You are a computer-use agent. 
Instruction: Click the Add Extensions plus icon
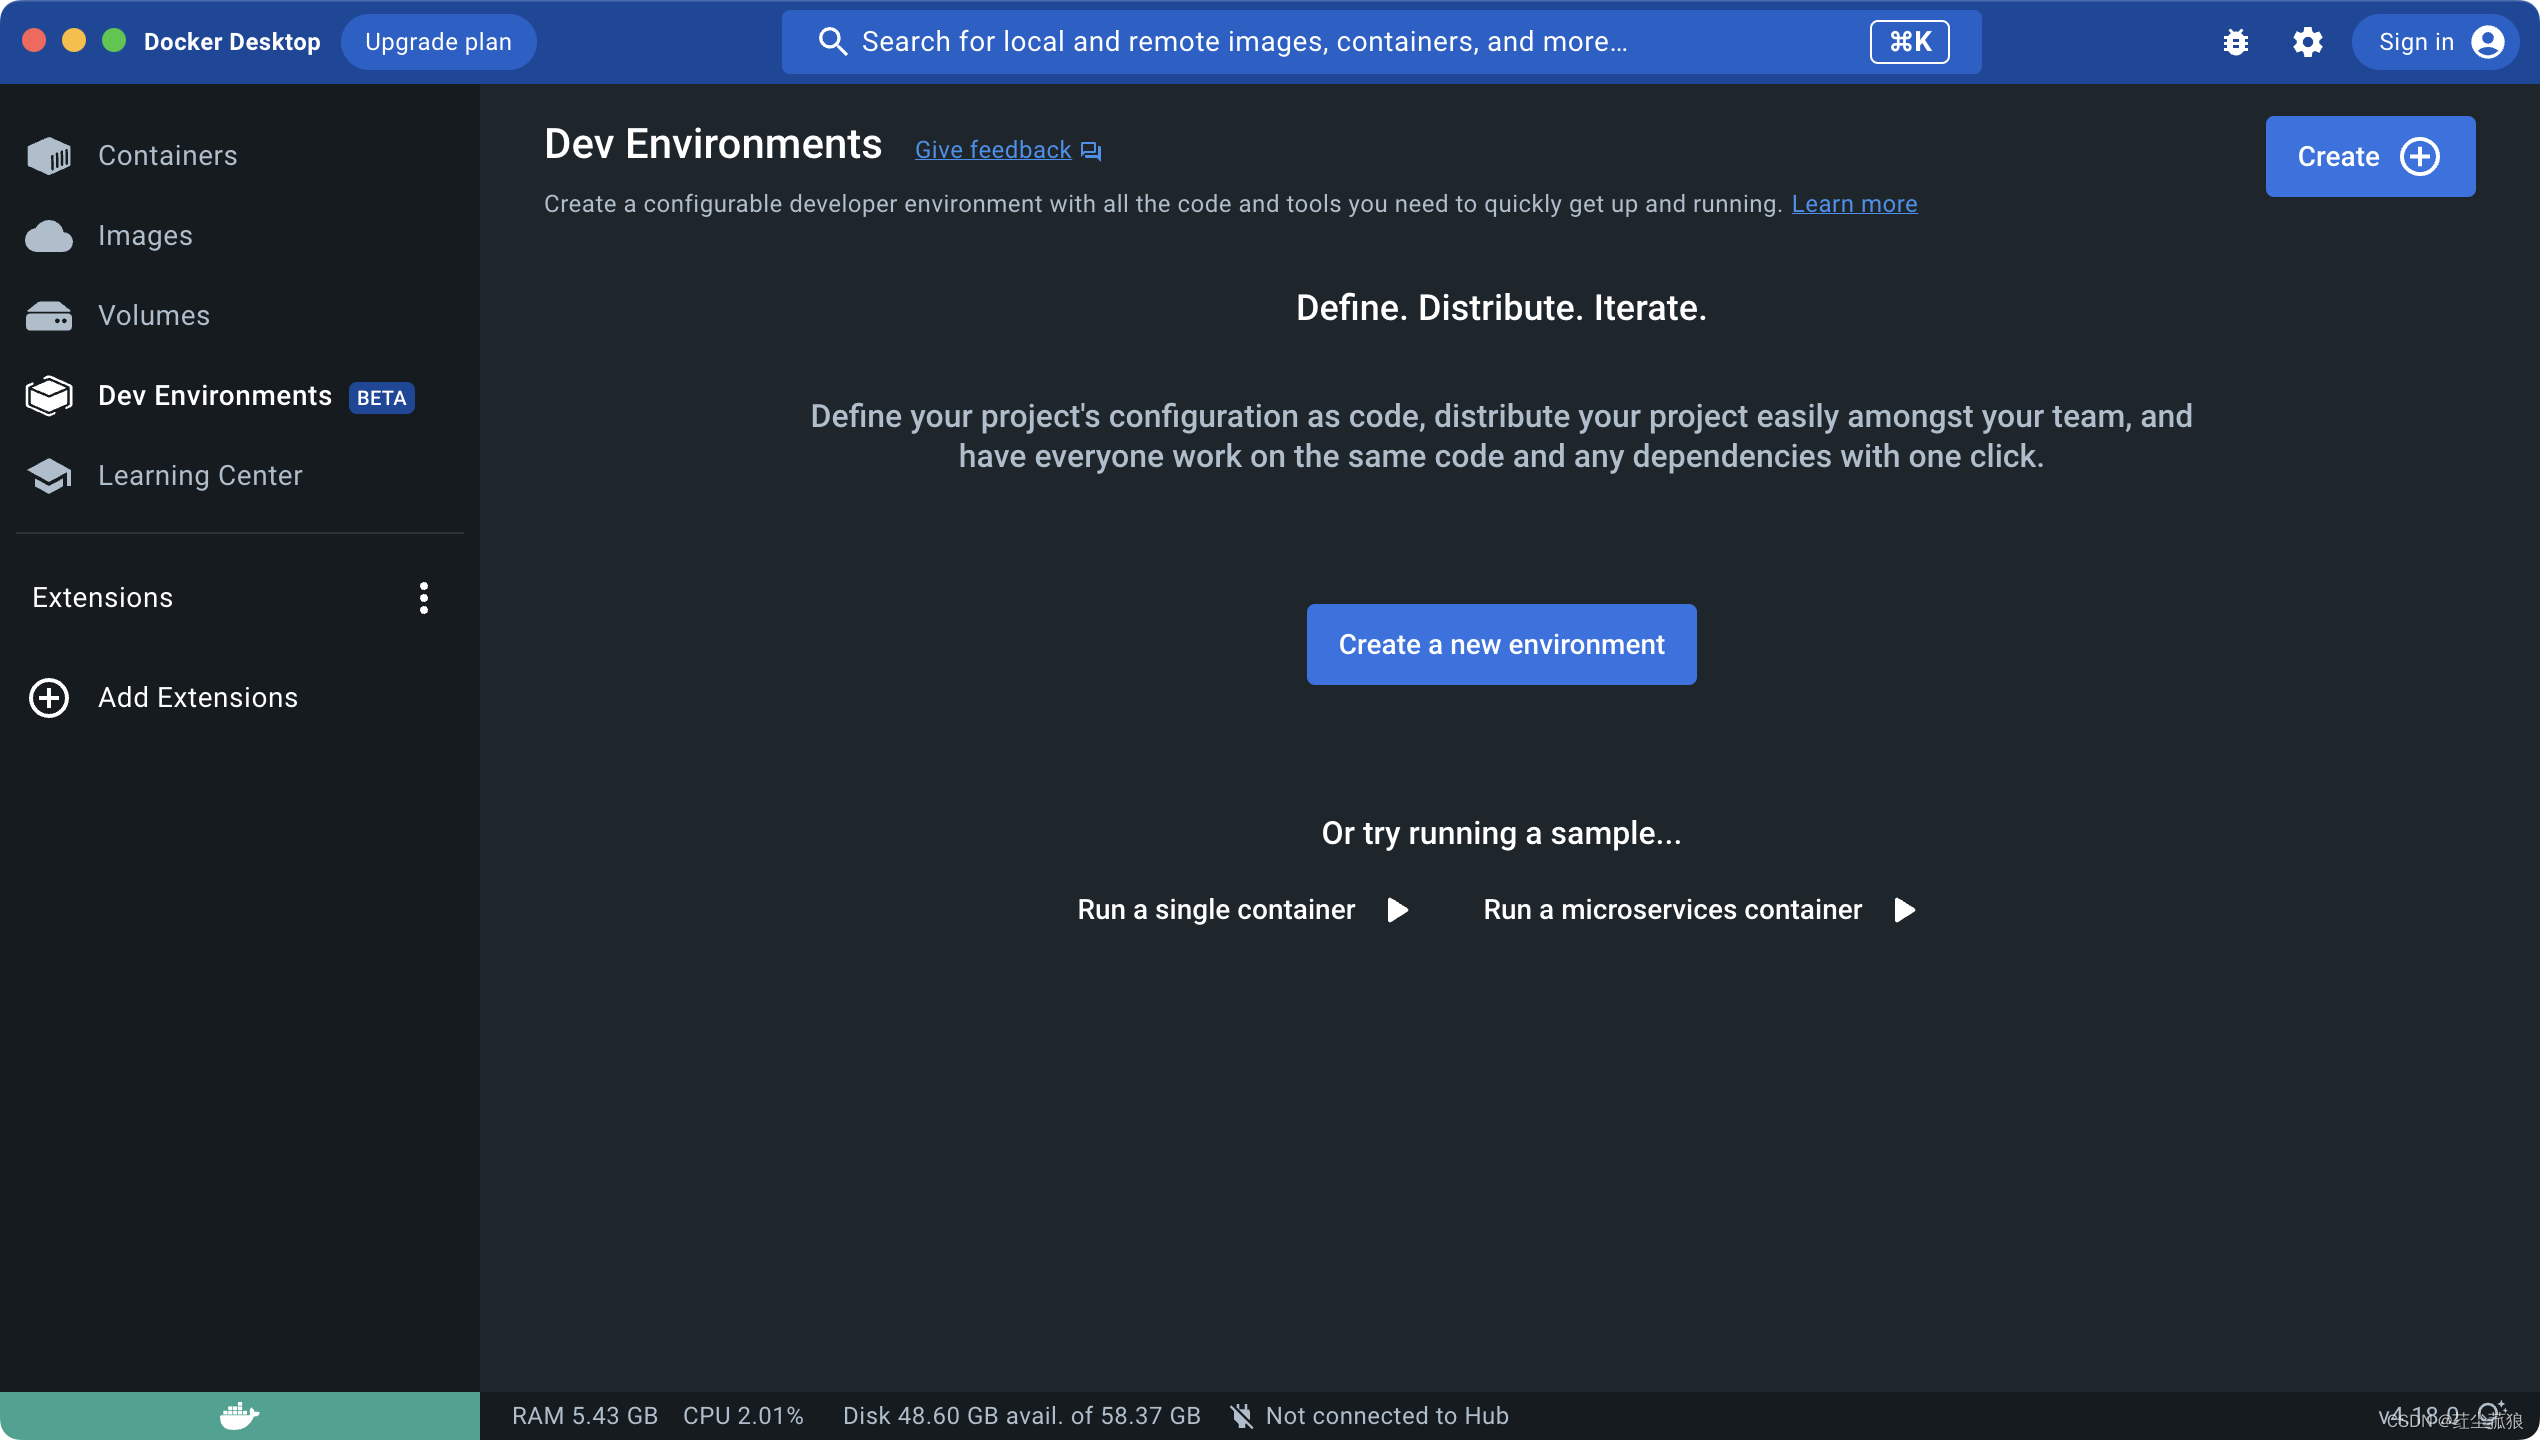tap(48, 698)
